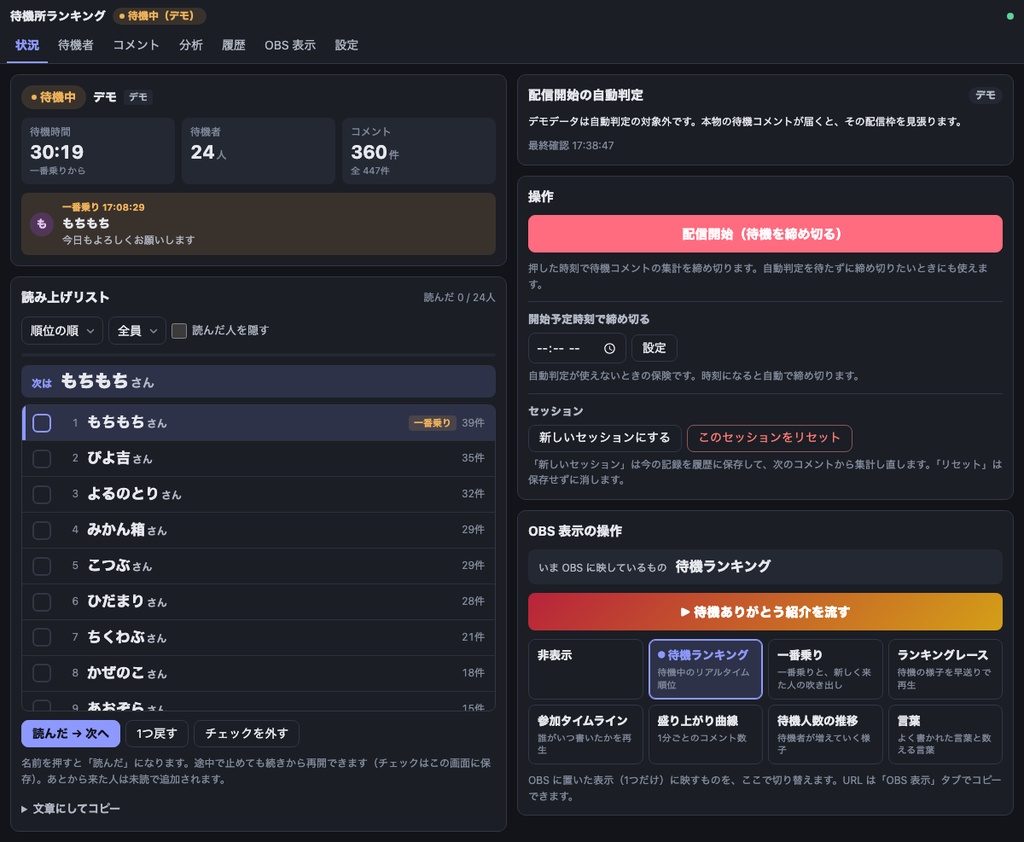Viewport: 1024px width, 842px height.
Task: Open the 履歴 tab
Action: click(x=233, y=45)
